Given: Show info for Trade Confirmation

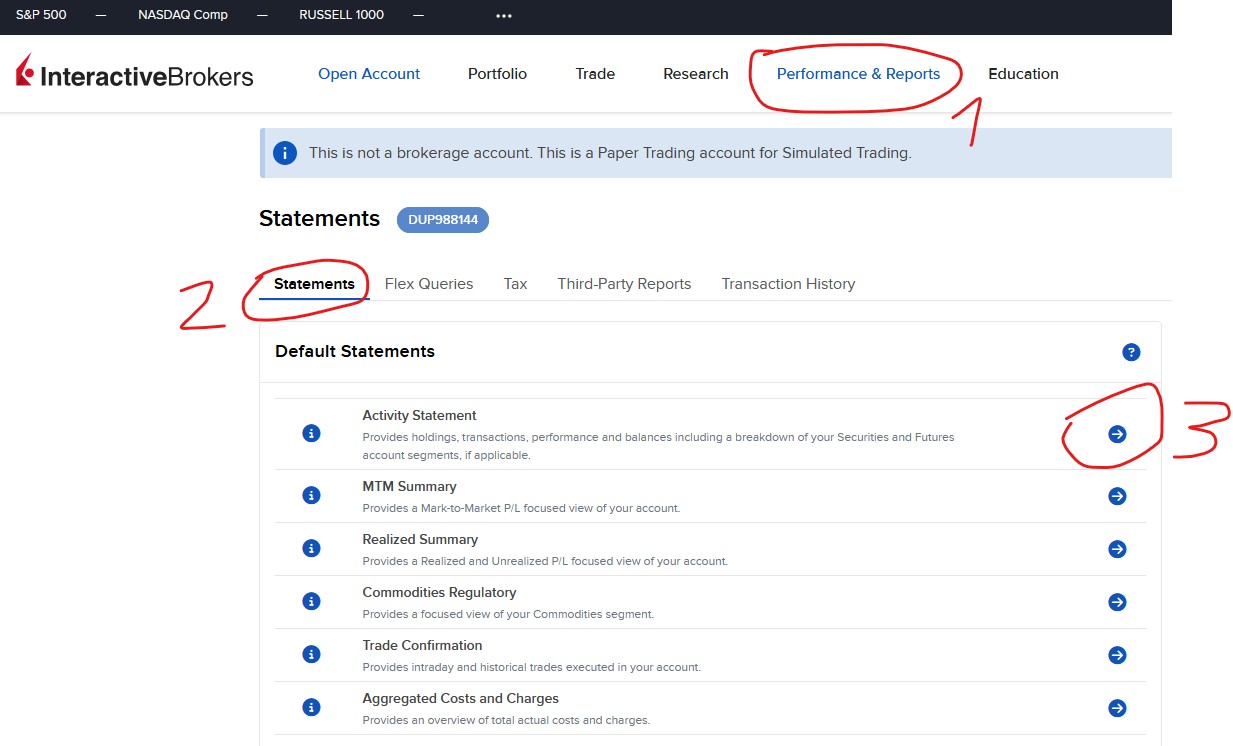Looking at the screenshot, I should coord(311,655).
